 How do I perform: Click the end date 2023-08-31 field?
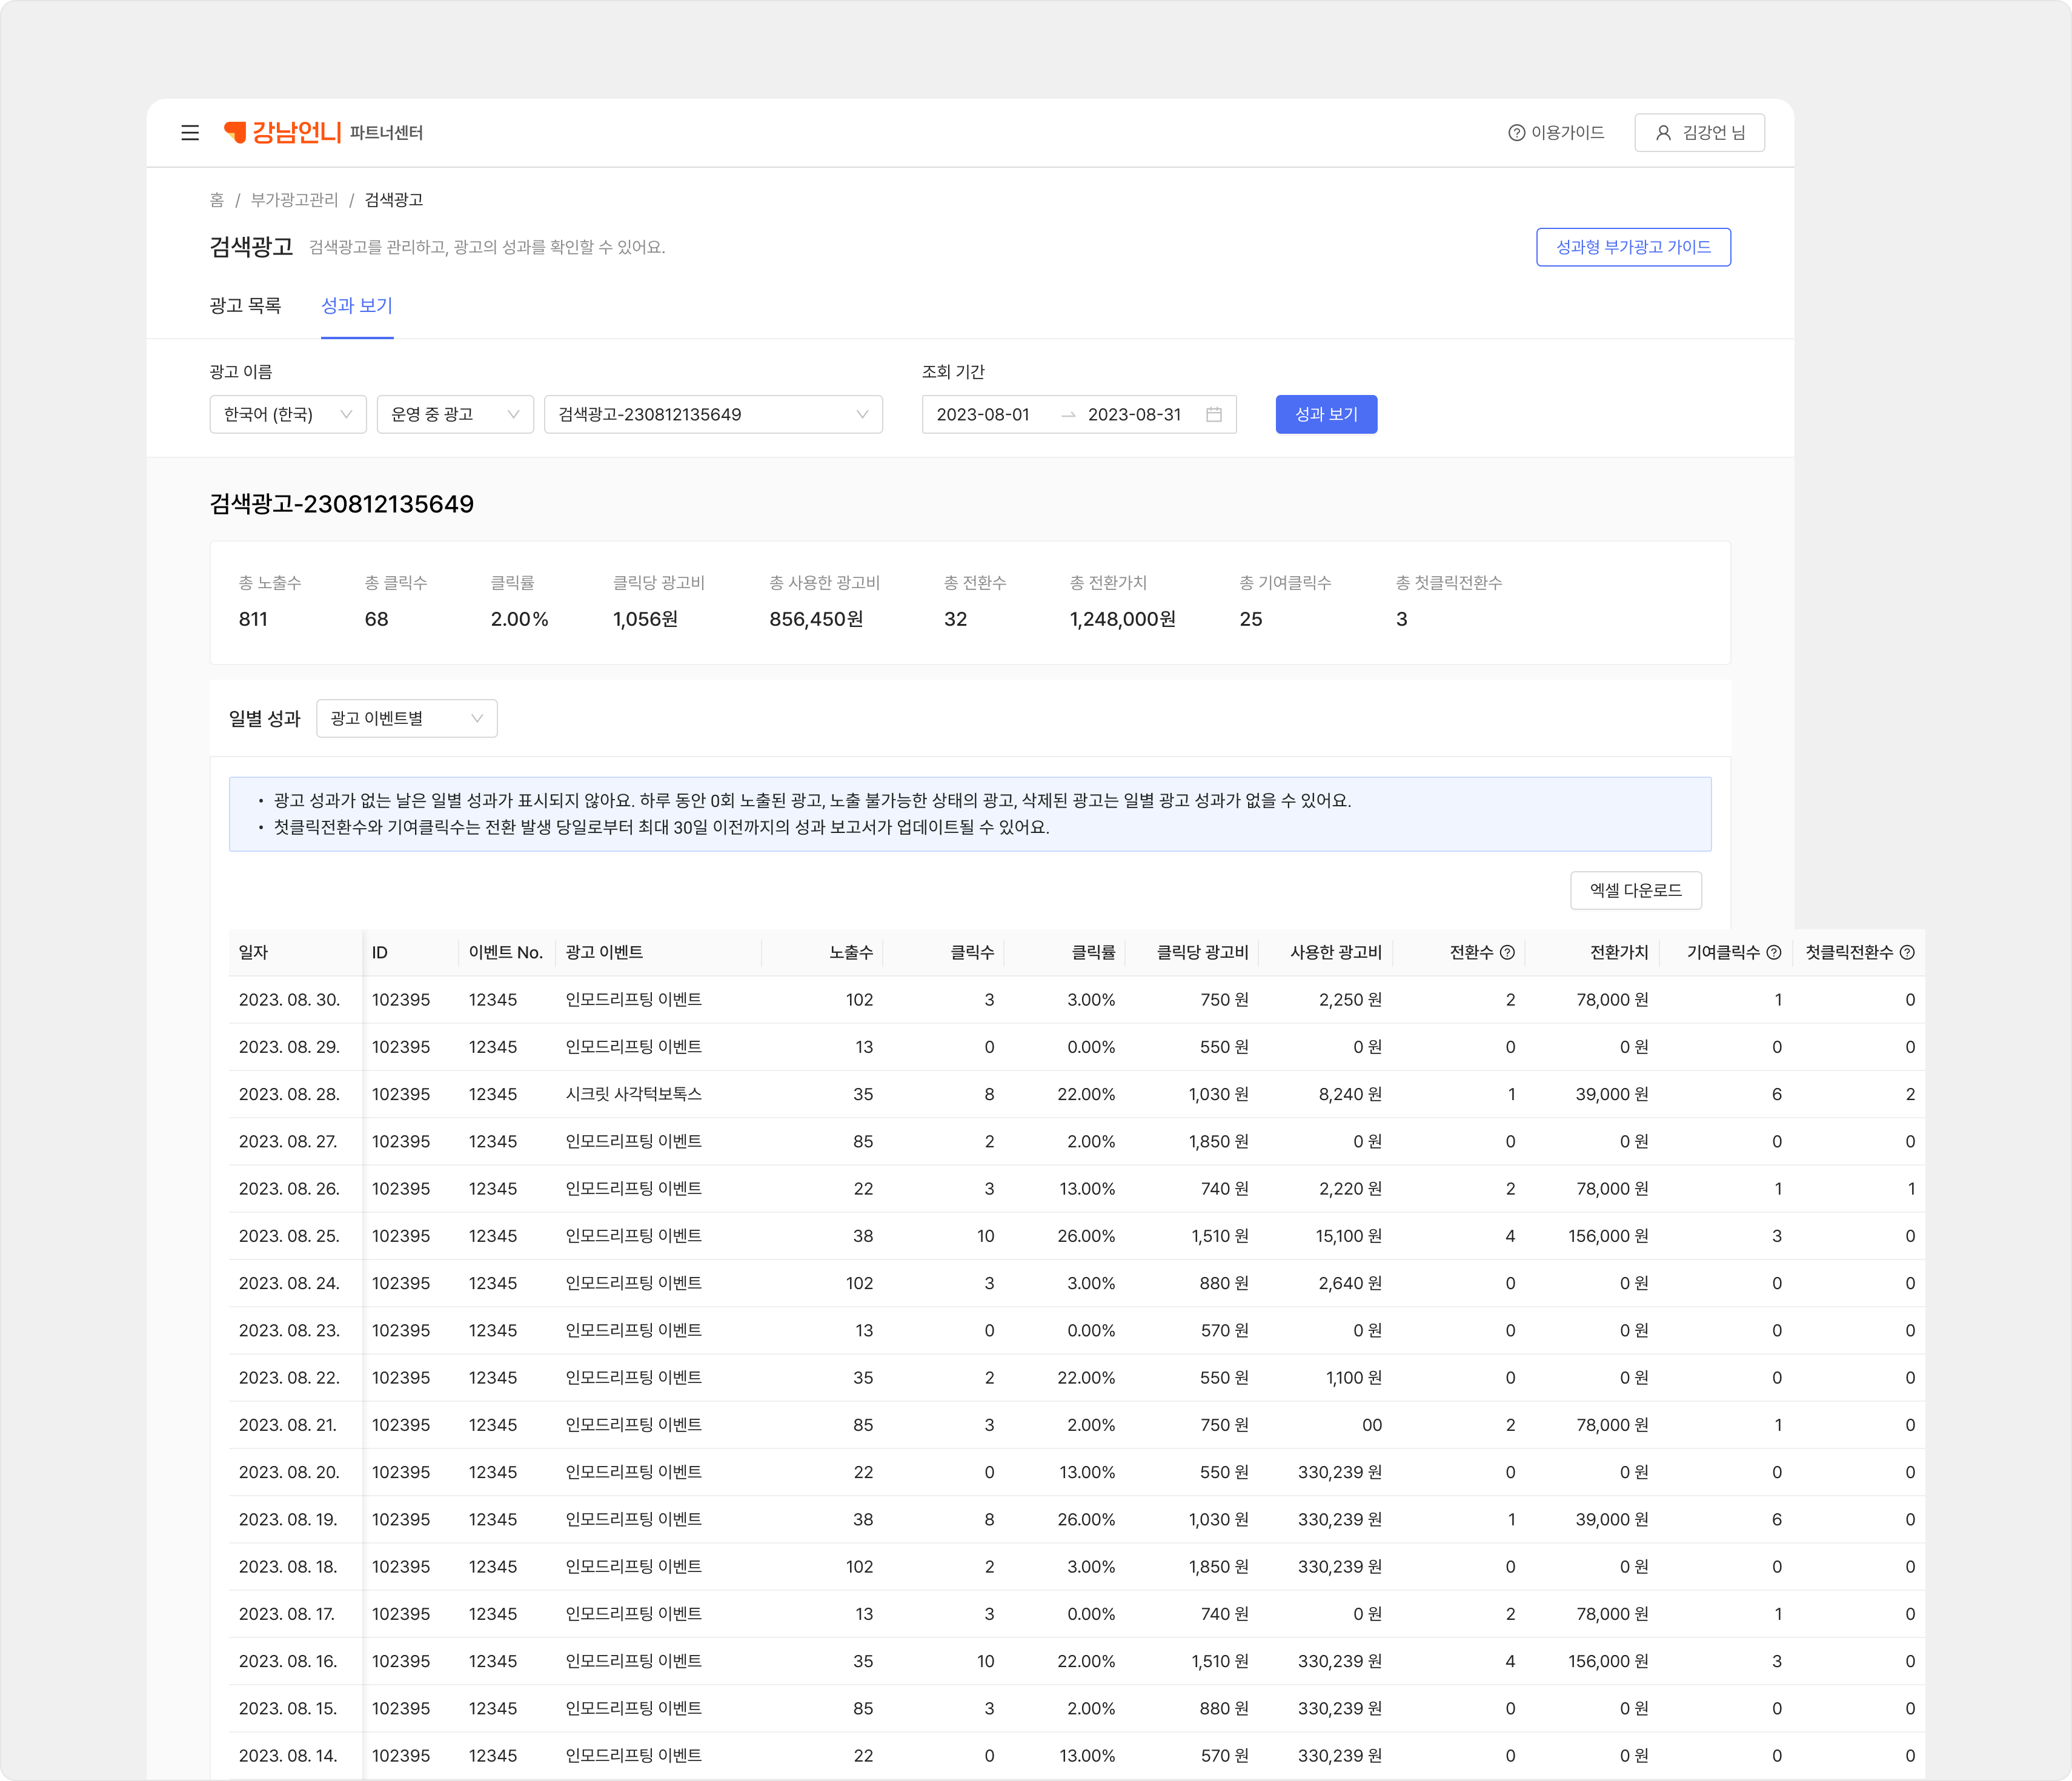(1134, 414)
